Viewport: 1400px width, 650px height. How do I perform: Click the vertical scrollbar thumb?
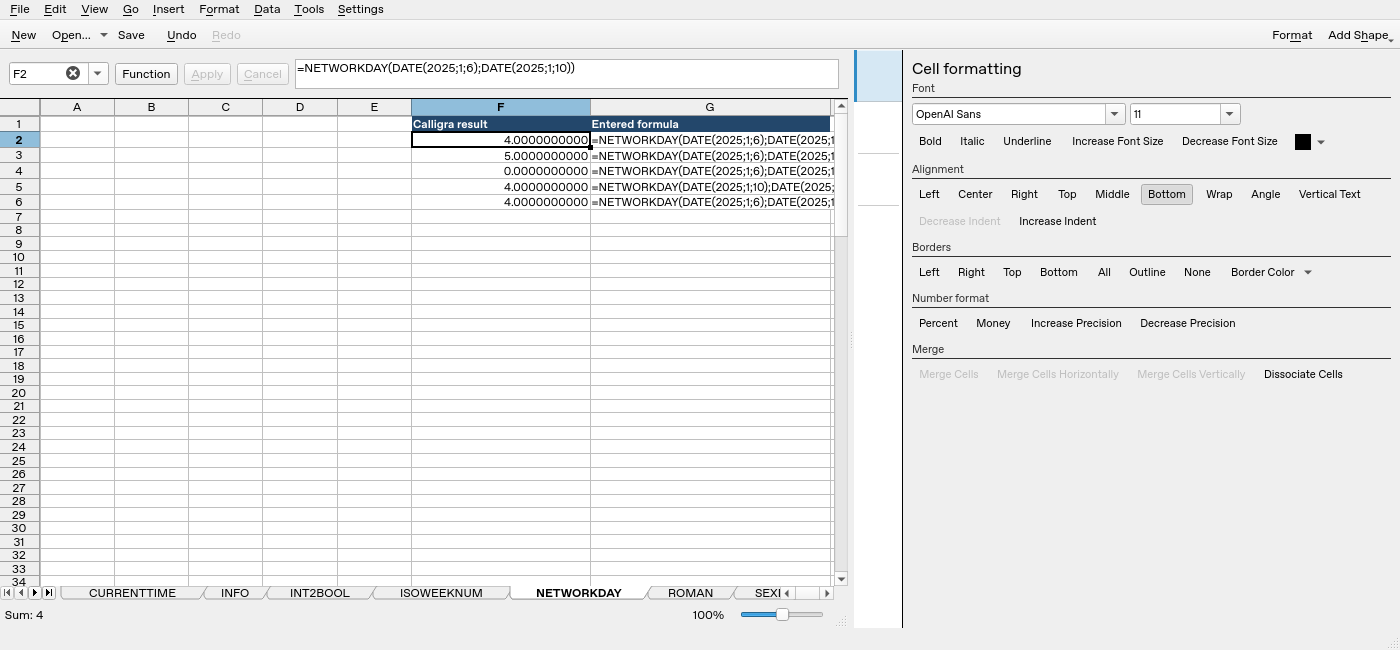[x=841, y=175]
